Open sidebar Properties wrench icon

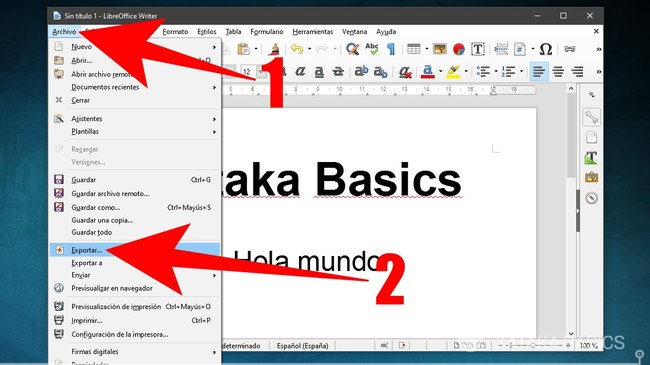click(x=592, y=117)
